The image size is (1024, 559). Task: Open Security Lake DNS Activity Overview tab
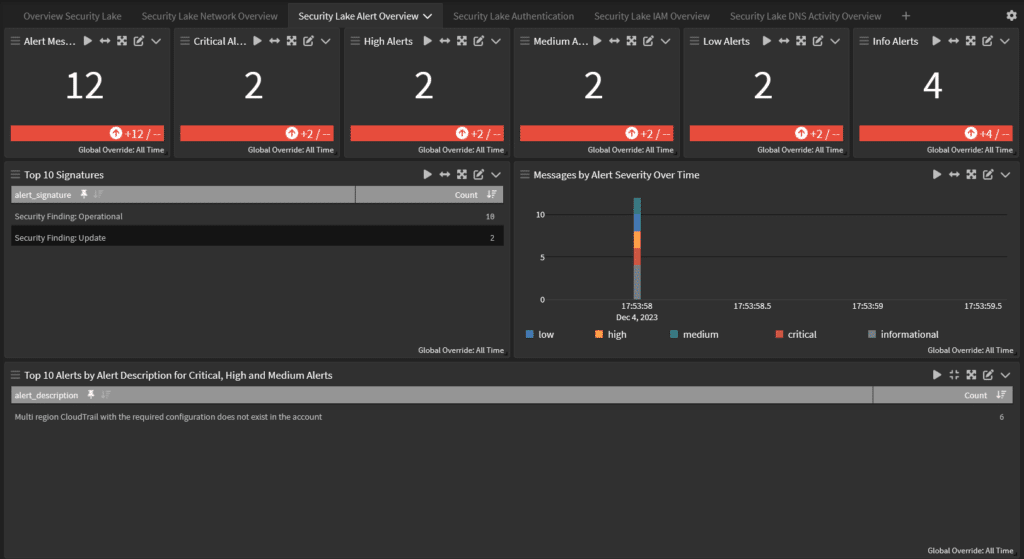coord(805,16)
